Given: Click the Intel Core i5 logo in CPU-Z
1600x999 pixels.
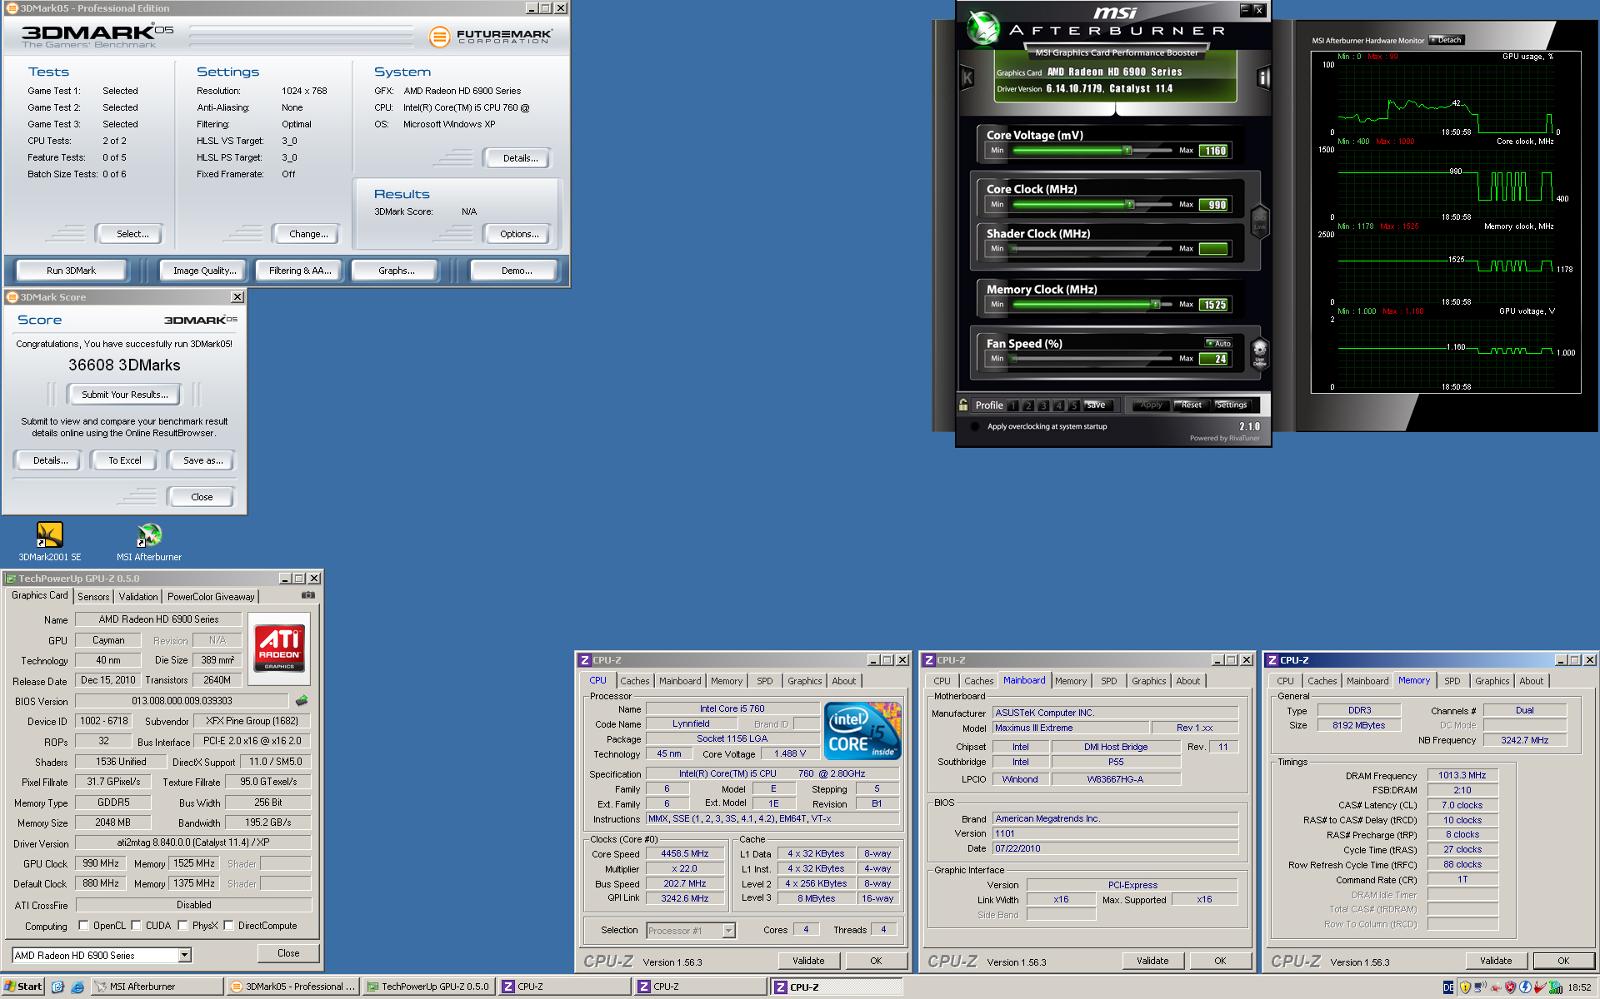Looking at the screenshot, I should (863, 730).
